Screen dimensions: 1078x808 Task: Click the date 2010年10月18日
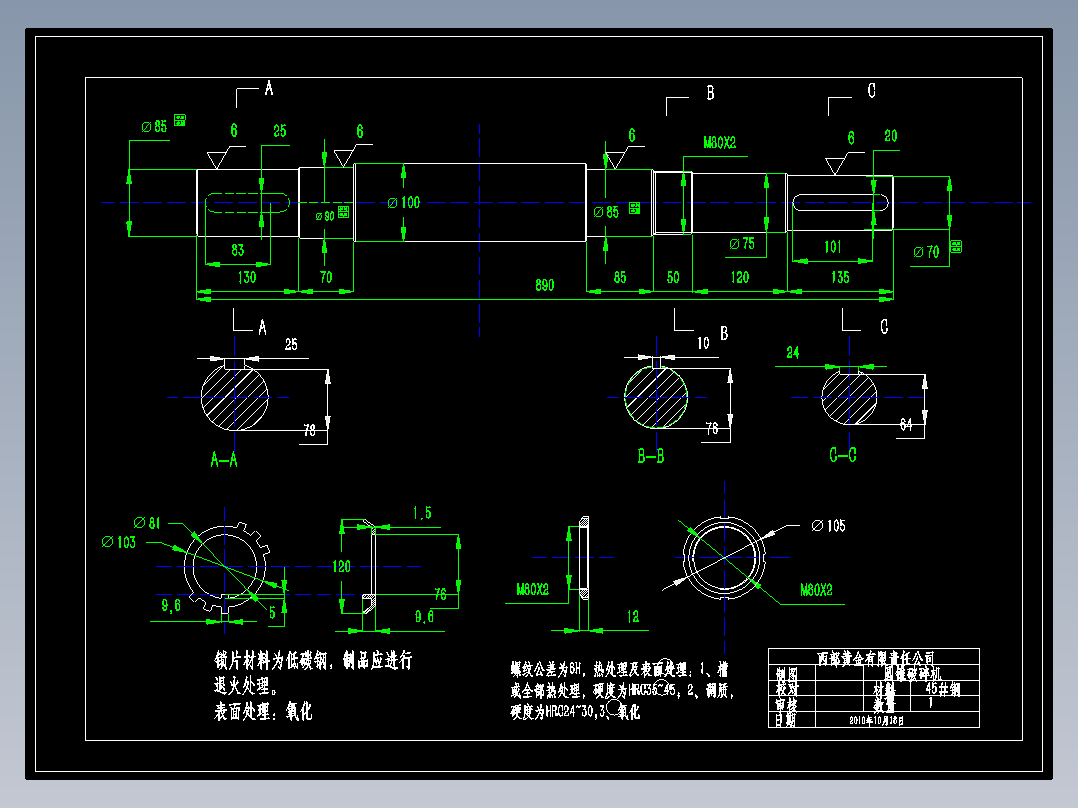click(877, 720)
